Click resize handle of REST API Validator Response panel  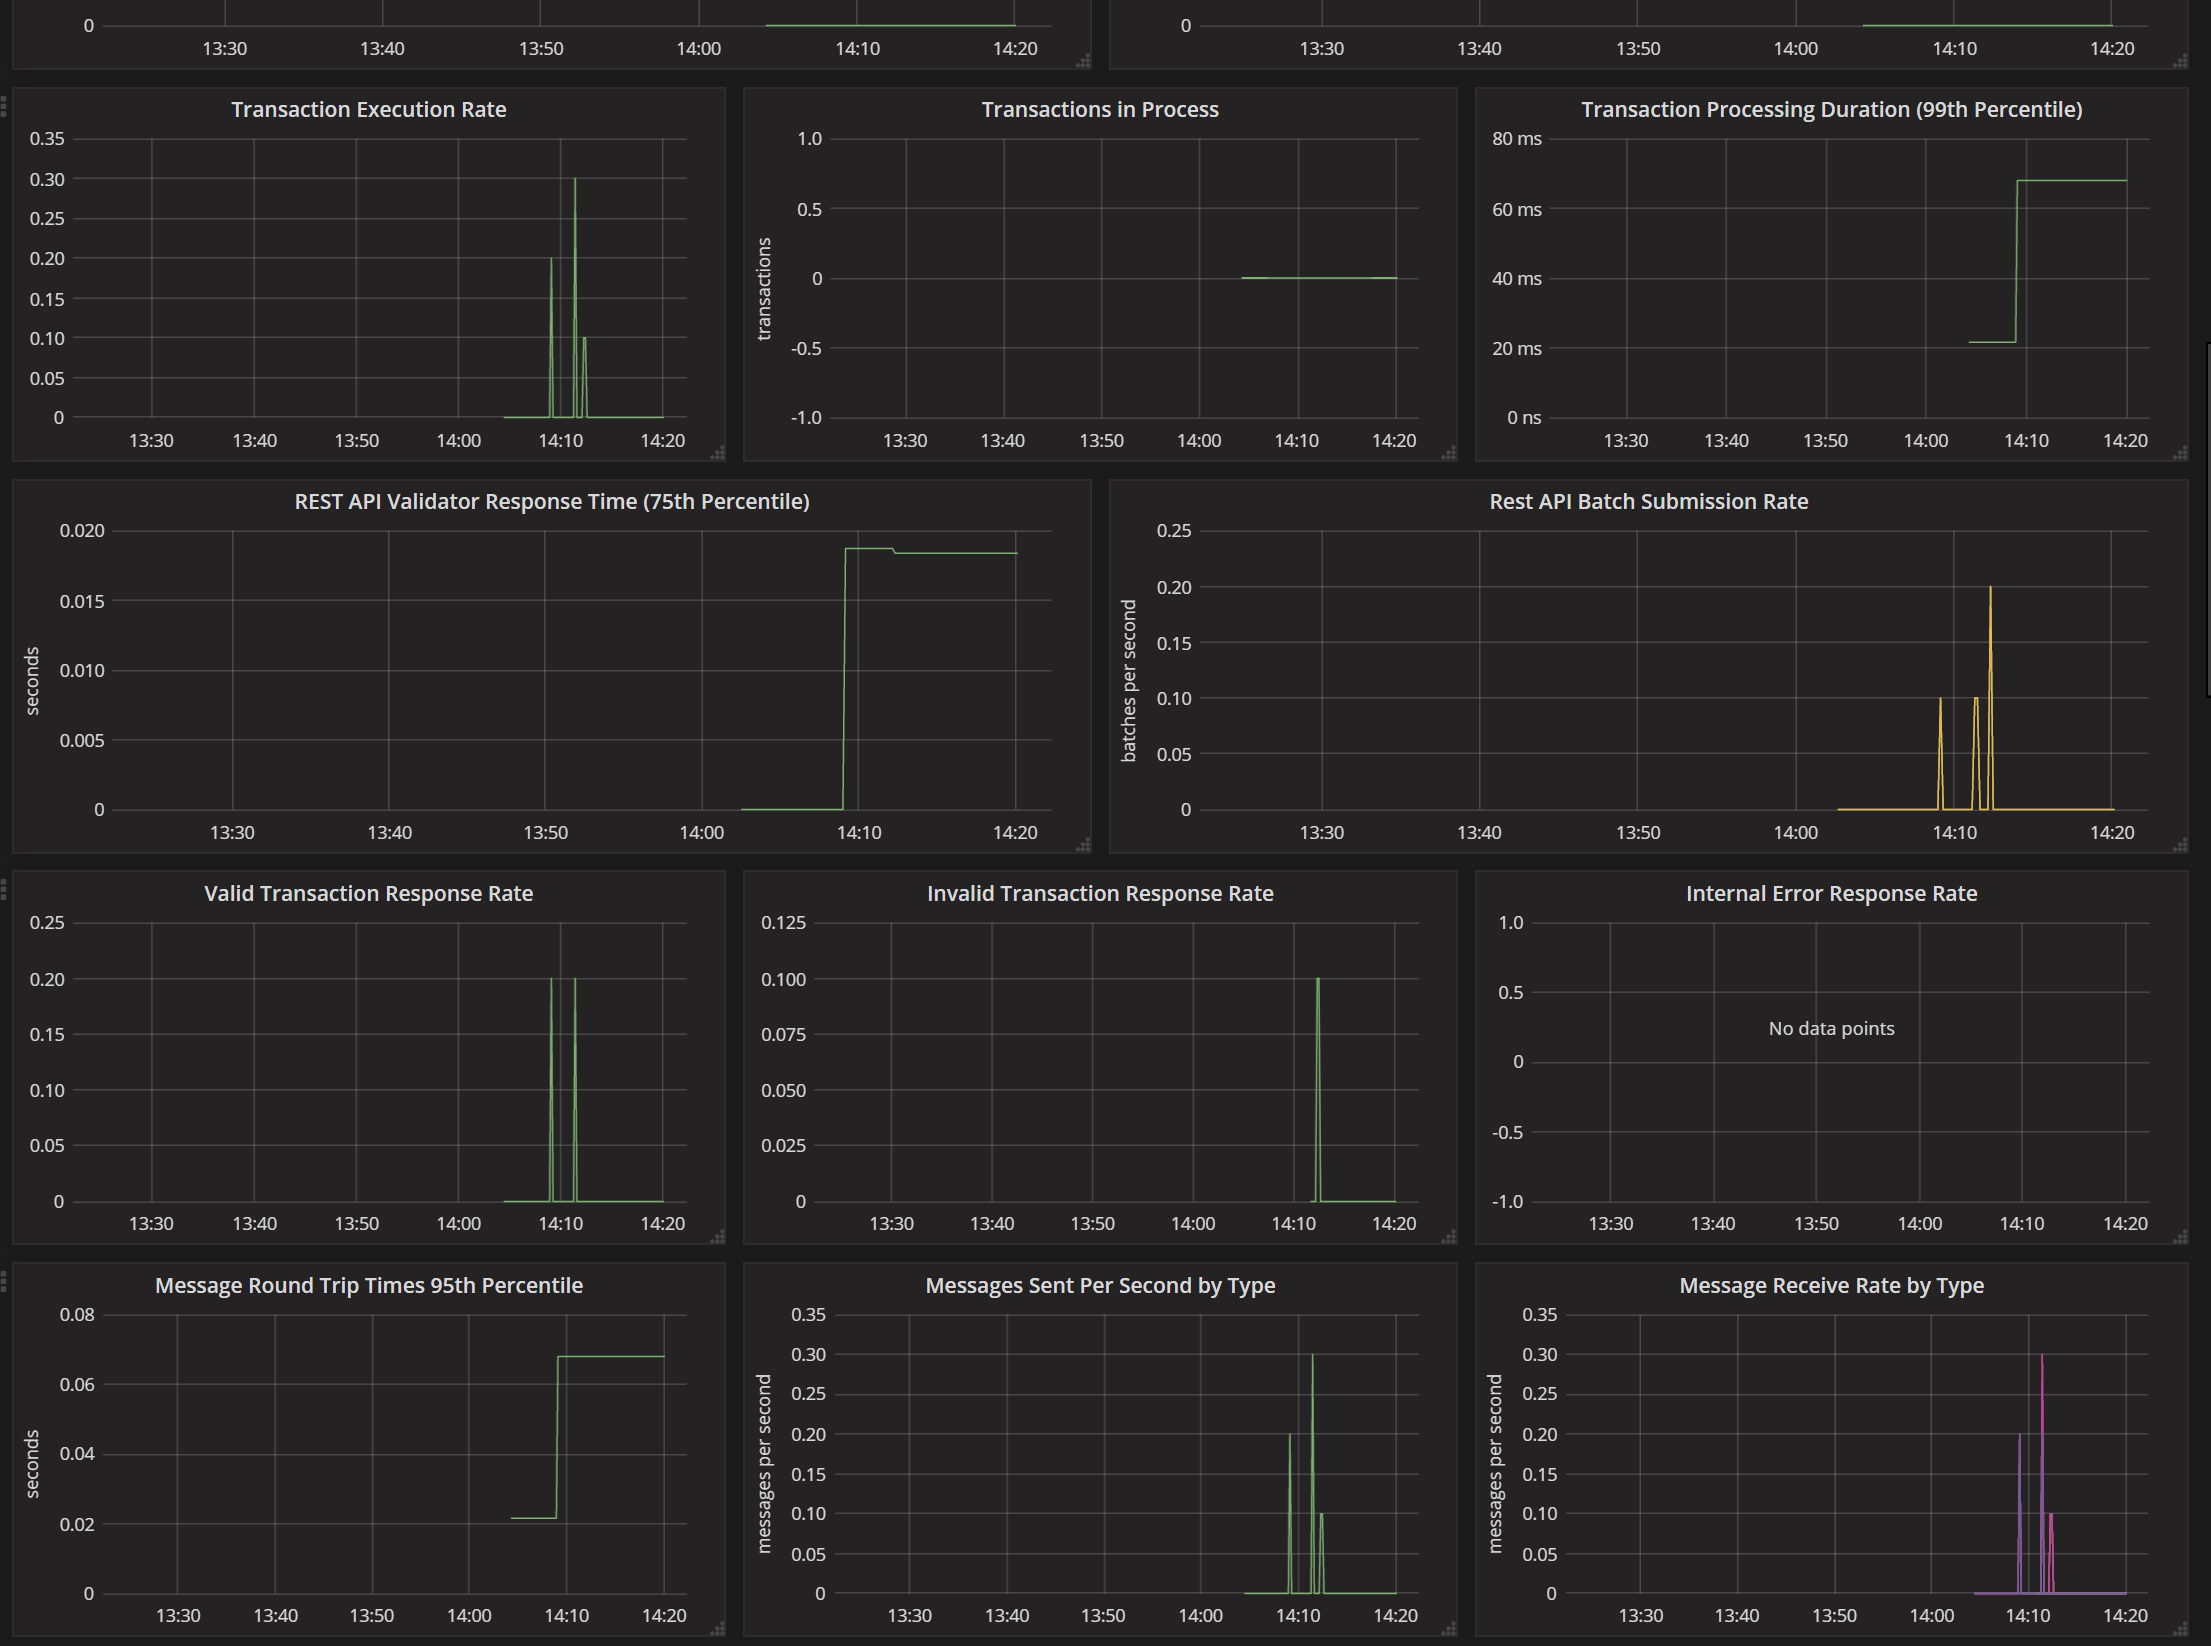(1083, 845)
